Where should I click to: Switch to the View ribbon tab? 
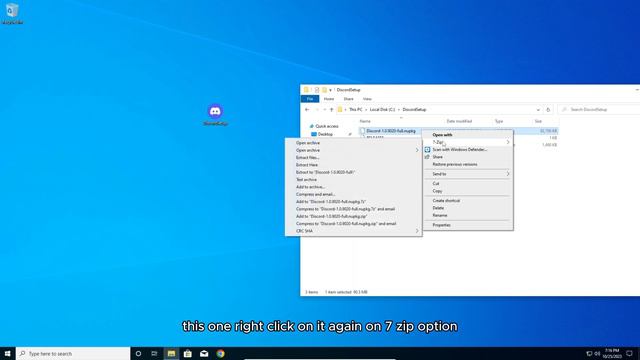[x=367, y=99]
